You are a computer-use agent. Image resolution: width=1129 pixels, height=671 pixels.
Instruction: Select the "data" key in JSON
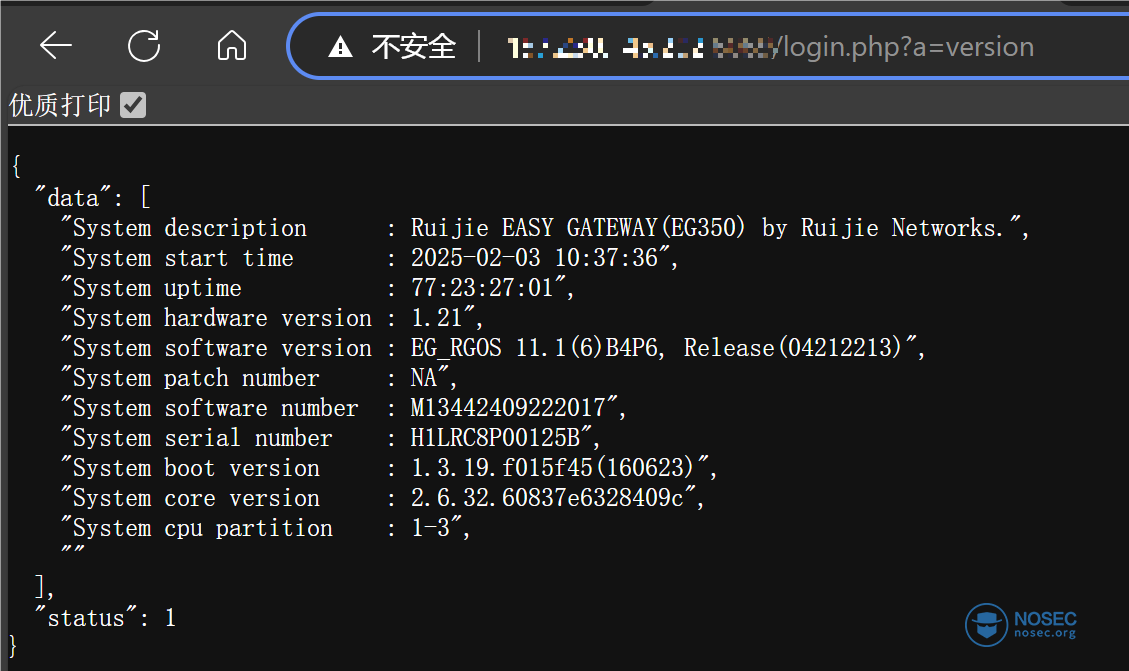click(73, 197)
